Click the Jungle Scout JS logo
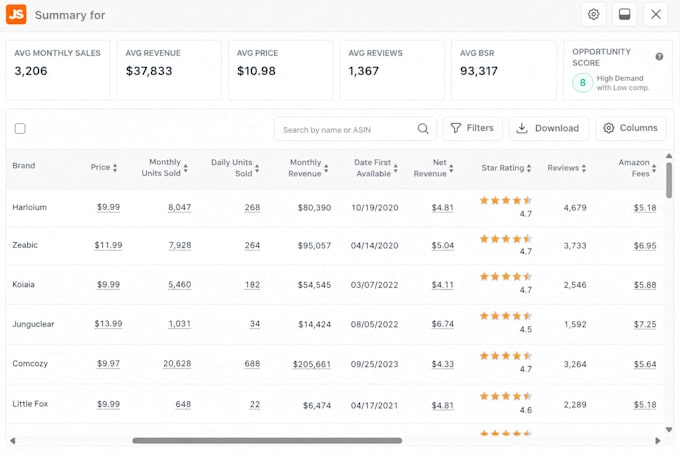 [x=16, y=14]
